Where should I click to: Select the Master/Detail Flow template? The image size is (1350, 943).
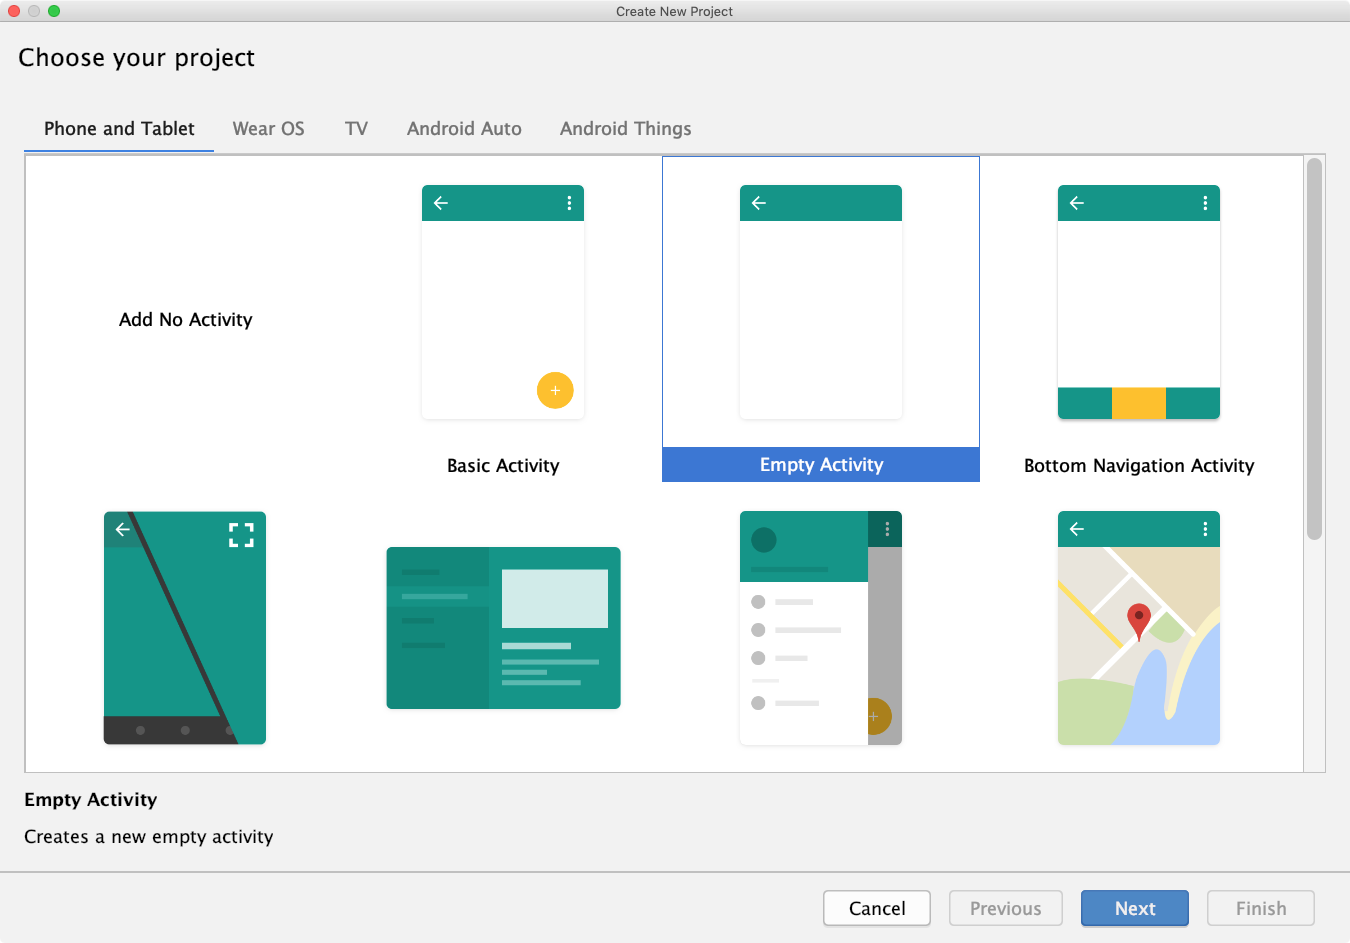[x=503, y=628]
